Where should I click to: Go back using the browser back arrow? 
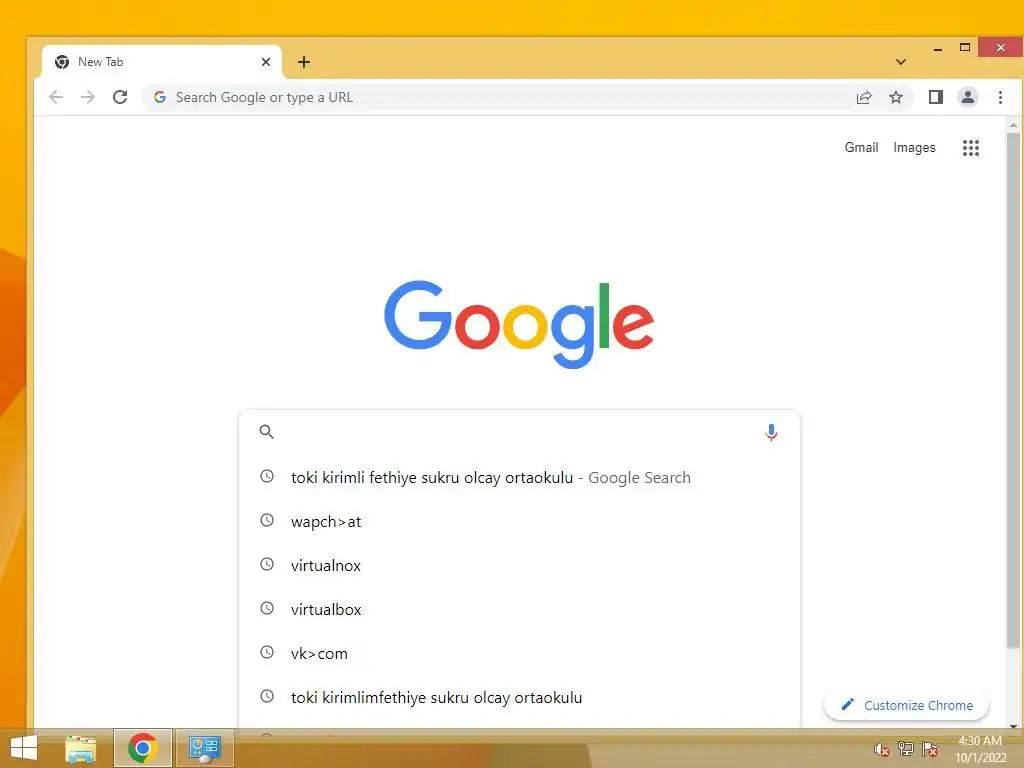click(x=56, y=97)
